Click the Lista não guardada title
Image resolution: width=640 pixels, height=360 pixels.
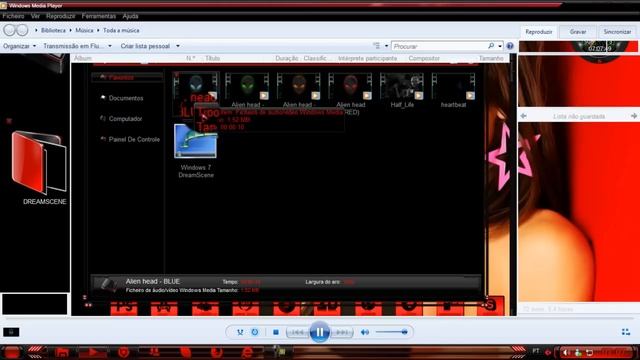579,116
